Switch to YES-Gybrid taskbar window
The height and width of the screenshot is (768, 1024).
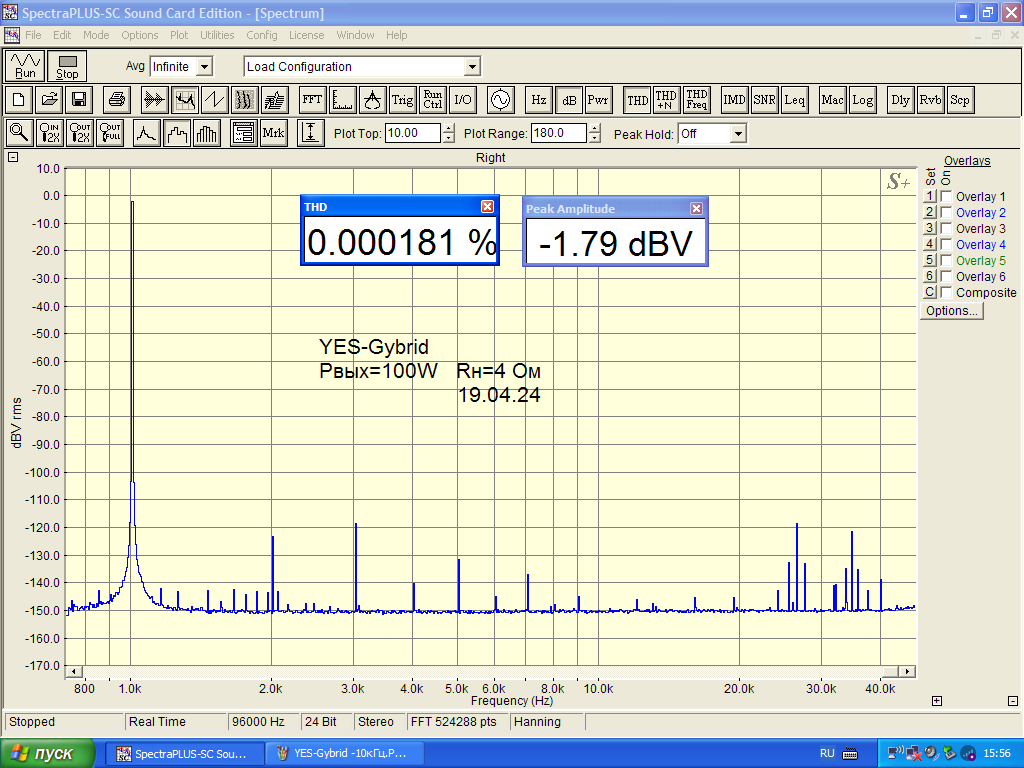tap(345, 754)
